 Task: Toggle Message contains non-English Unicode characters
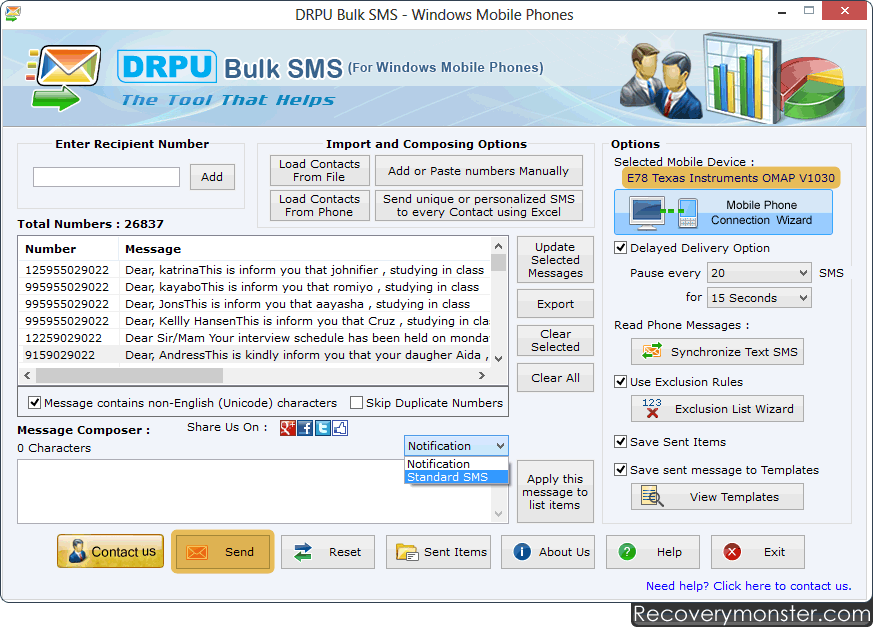click(x=35, y=402)
